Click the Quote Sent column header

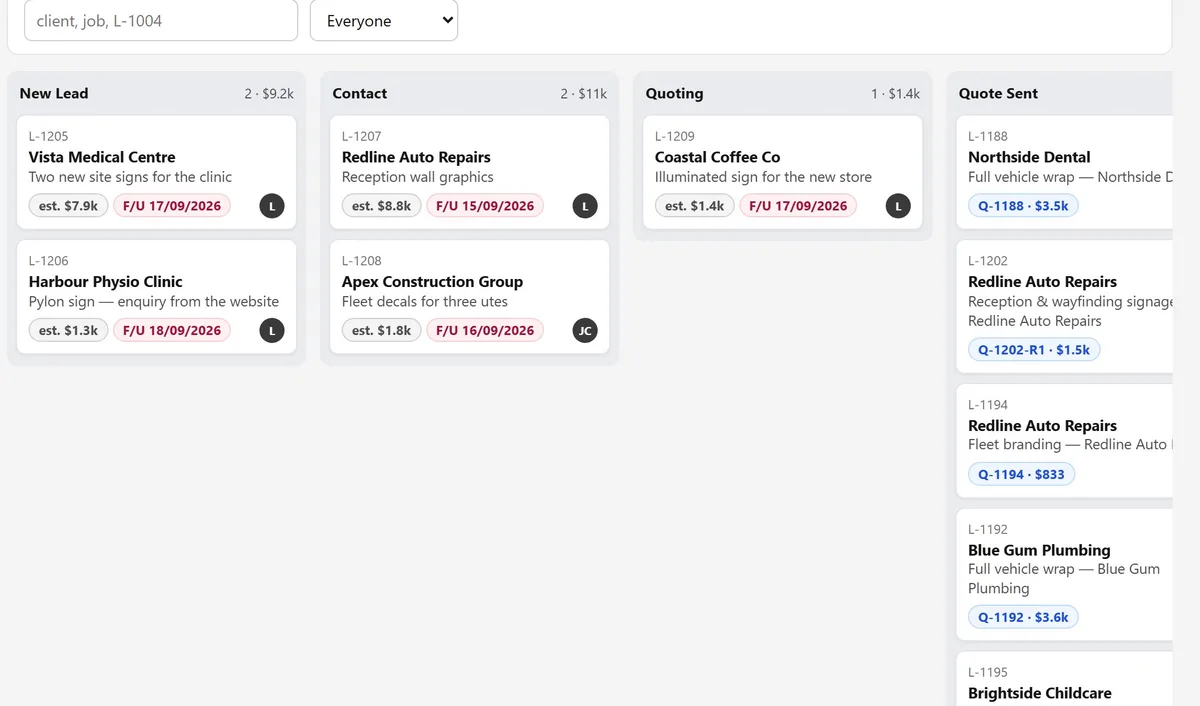pos(998,93)
